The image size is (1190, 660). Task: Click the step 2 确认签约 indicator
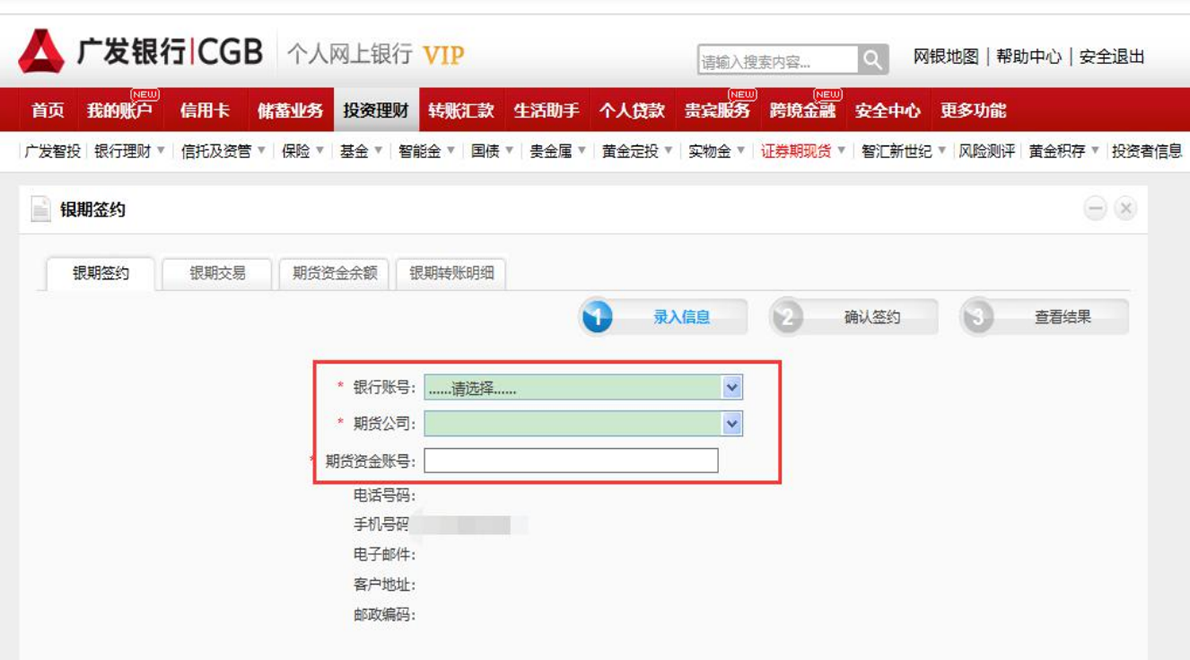[x=854, y=316]
